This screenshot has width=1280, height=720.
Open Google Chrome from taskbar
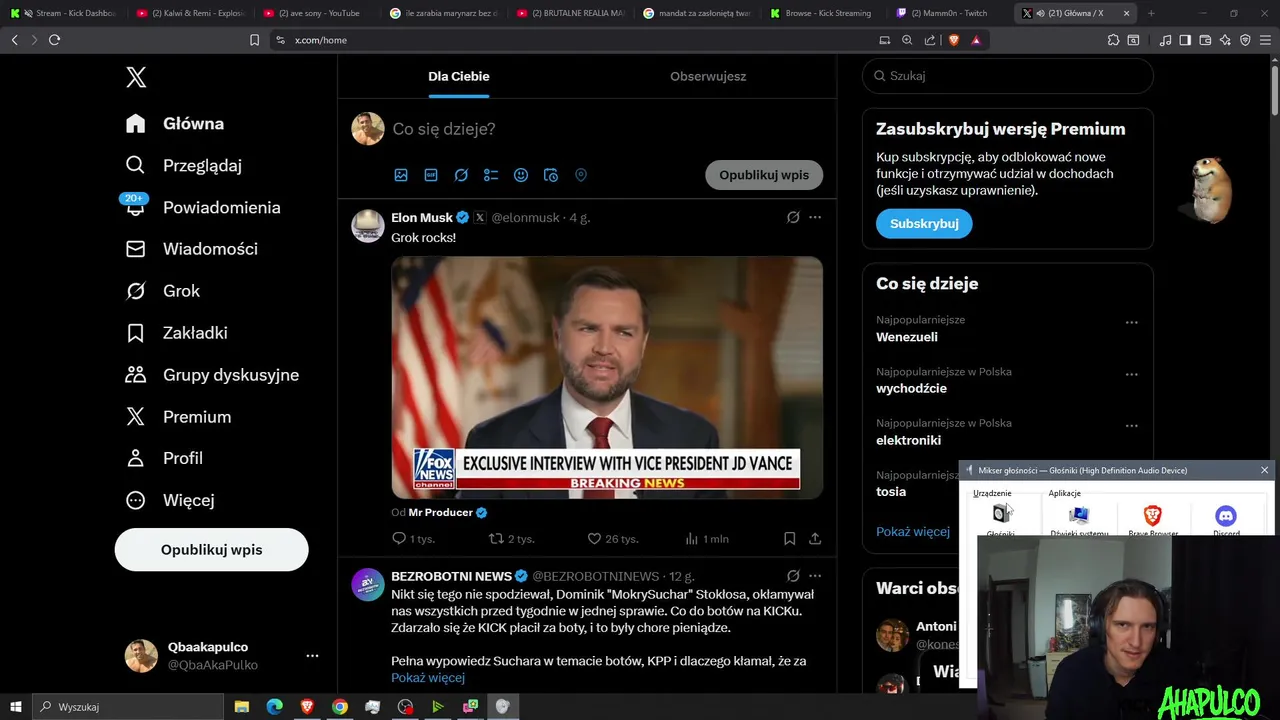click(x=340, y=707)
